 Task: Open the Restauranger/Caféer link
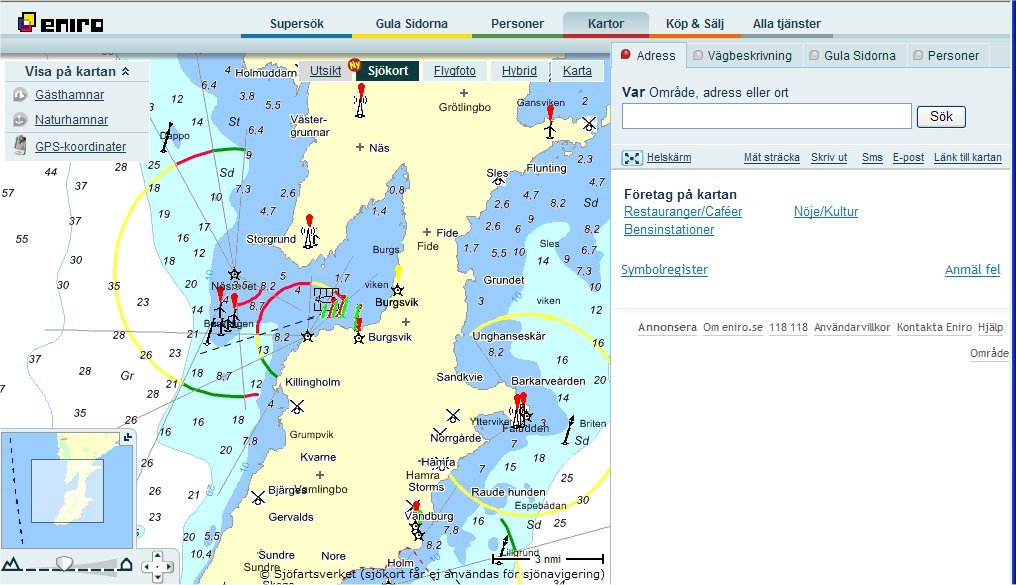(682, 212)
